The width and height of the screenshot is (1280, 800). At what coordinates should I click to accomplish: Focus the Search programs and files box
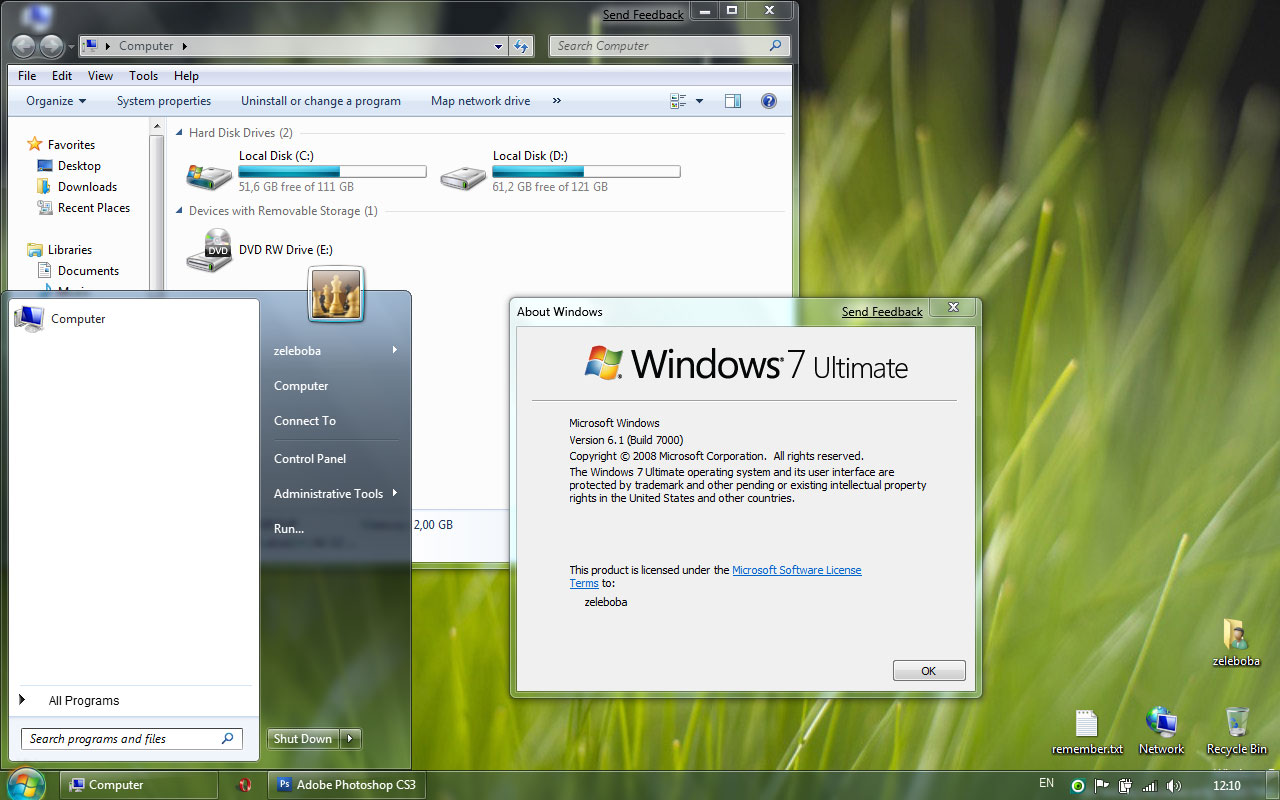132,739
